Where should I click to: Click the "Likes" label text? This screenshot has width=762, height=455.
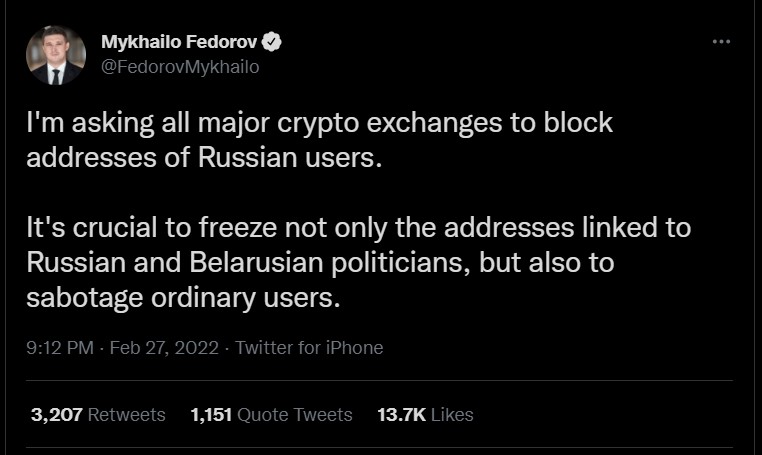point(452,415)
